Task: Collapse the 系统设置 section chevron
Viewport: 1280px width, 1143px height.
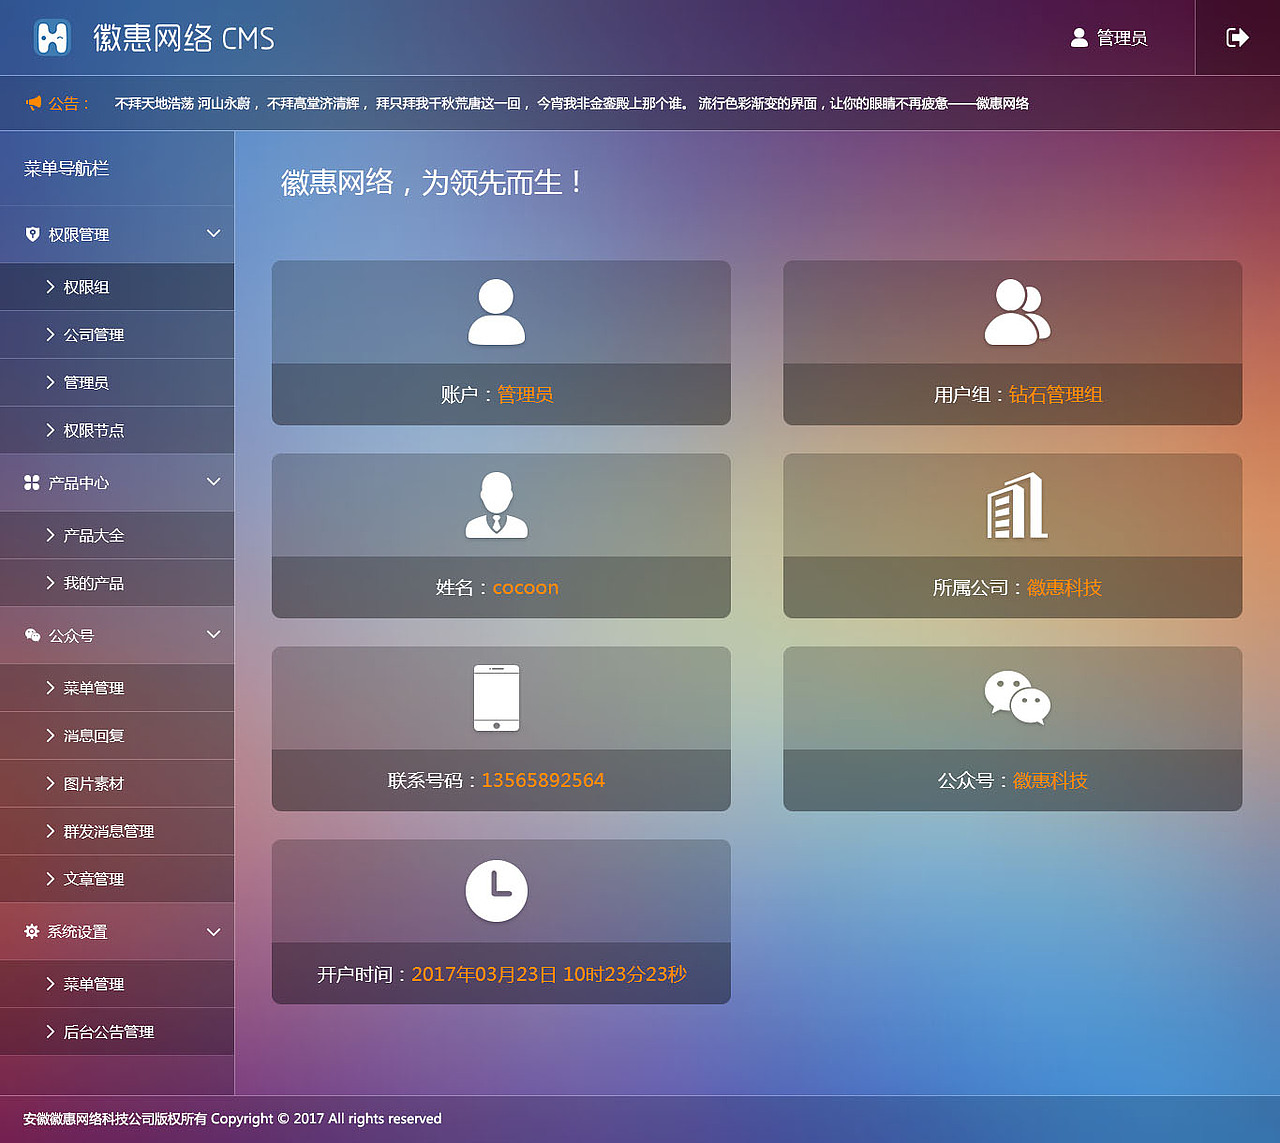Action: 213,931
